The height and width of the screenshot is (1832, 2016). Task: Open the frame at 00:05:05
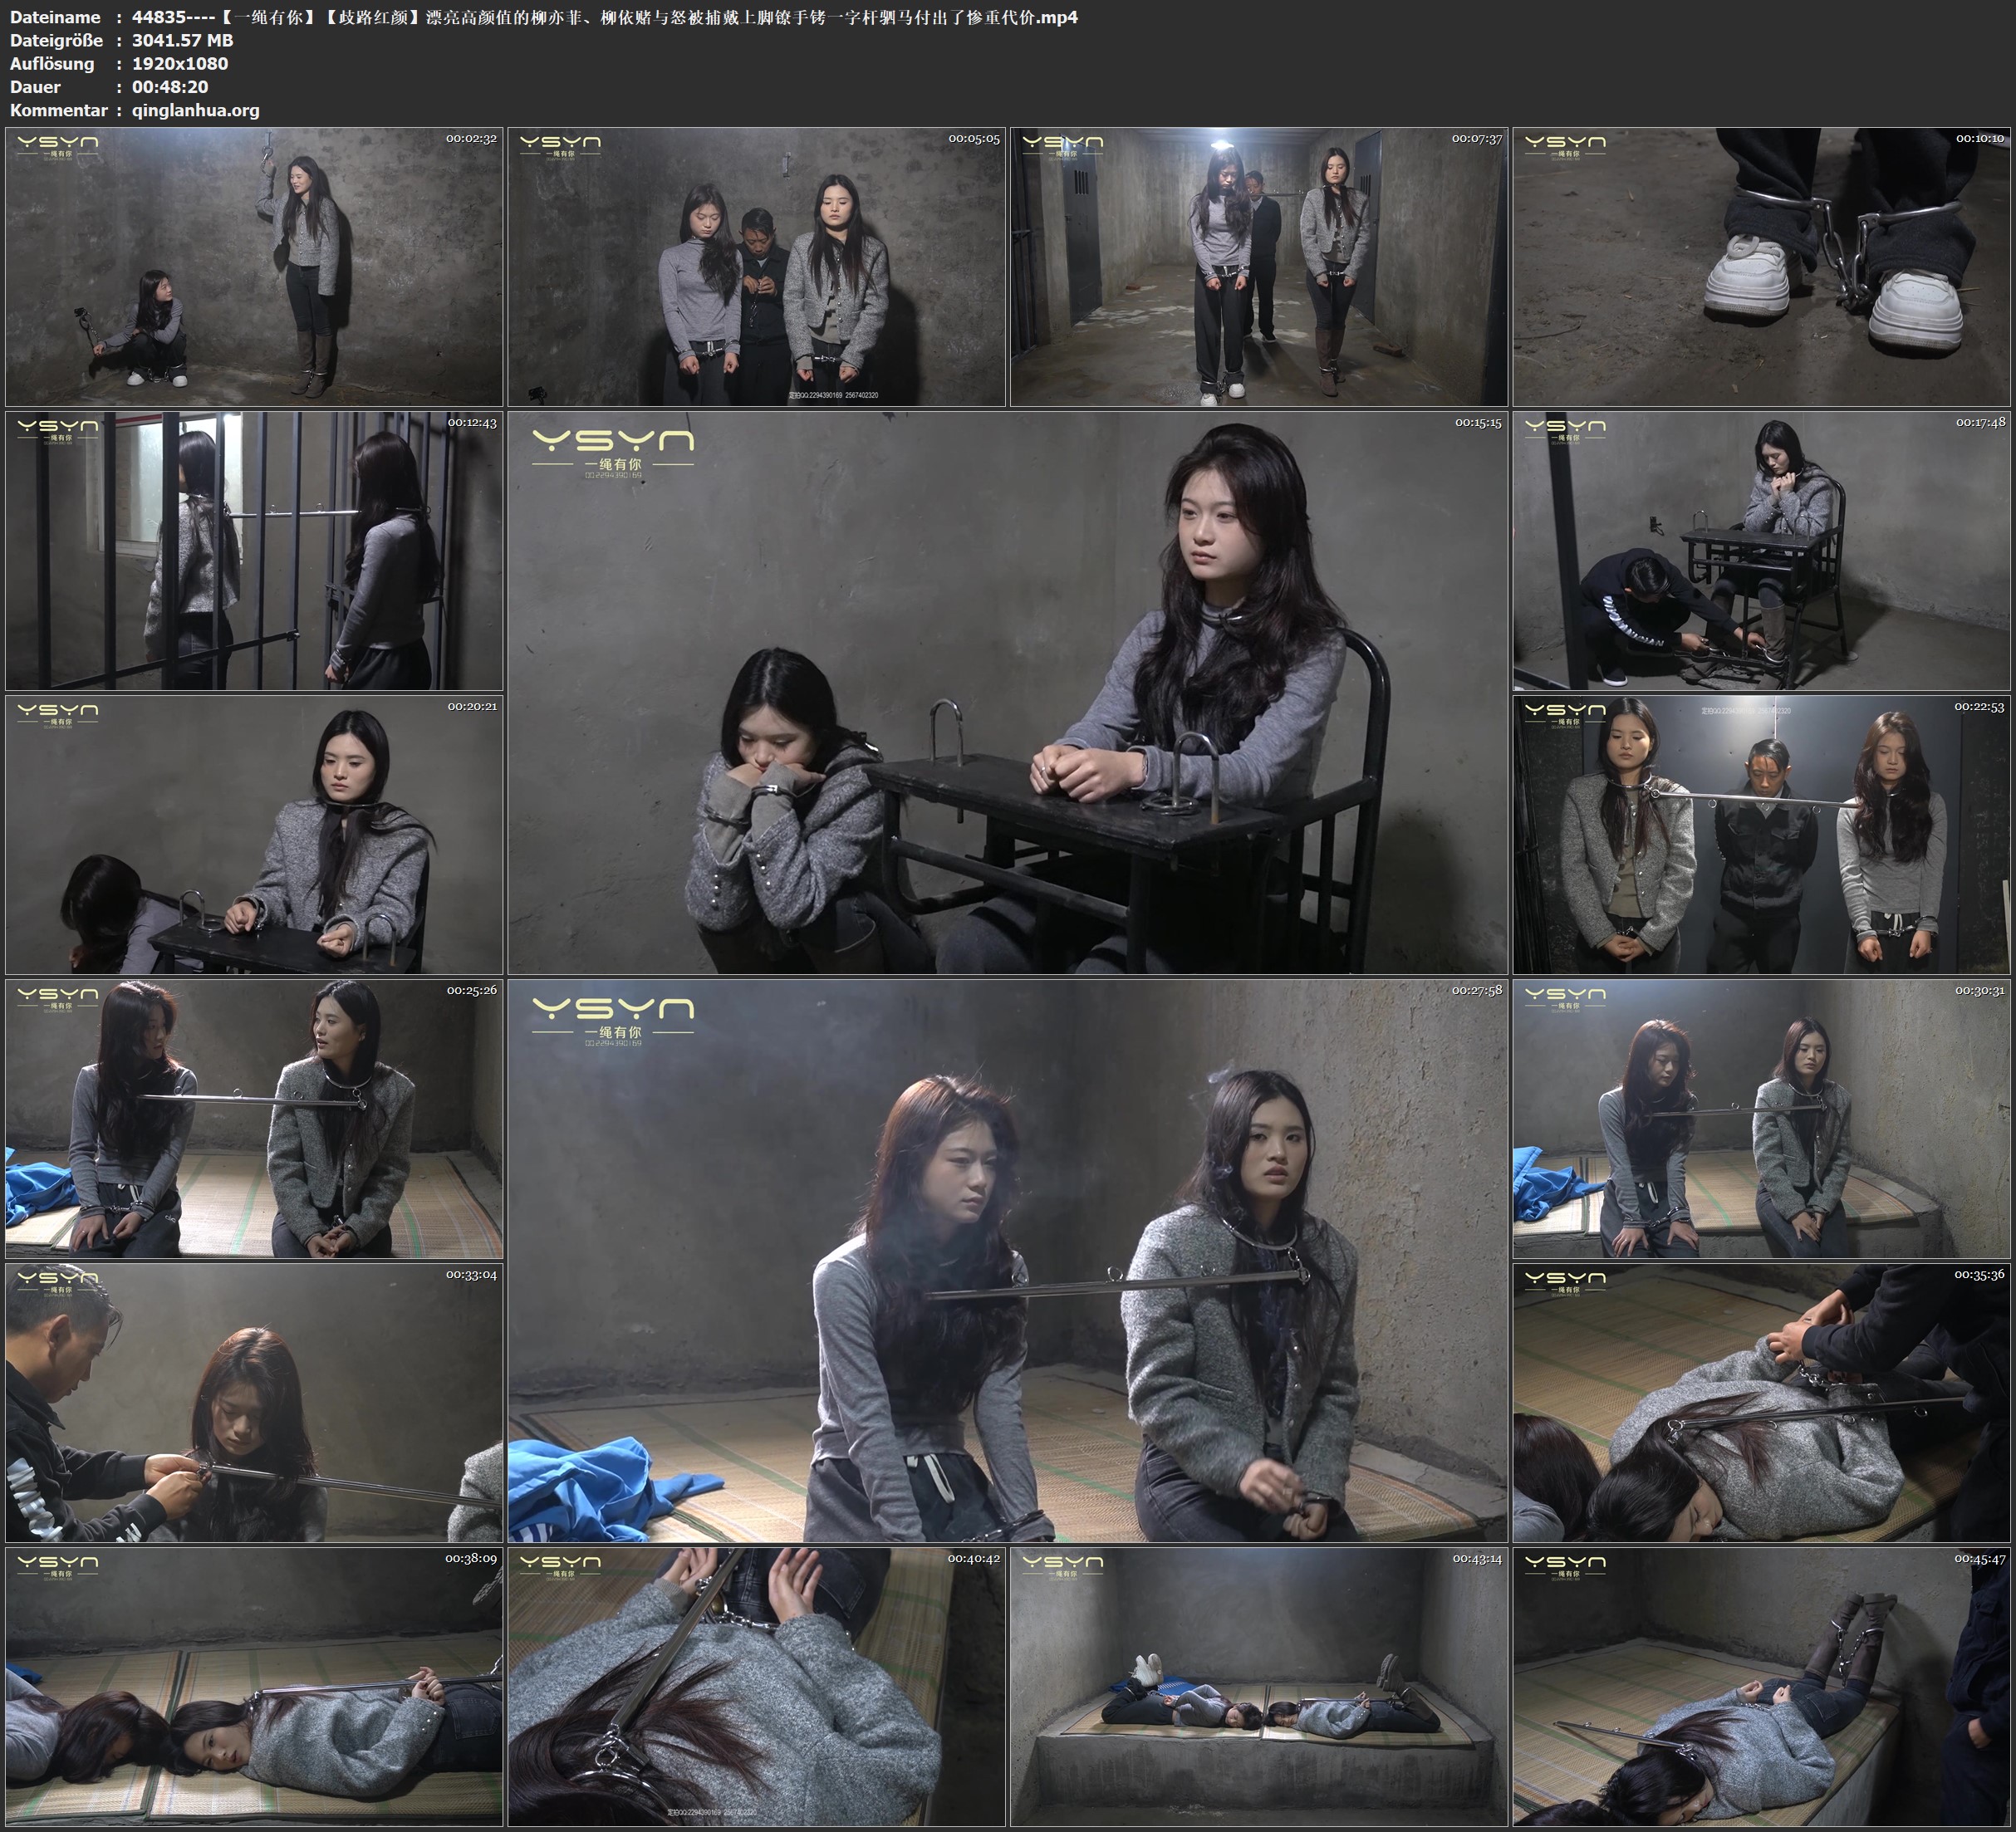pos(756,266)
